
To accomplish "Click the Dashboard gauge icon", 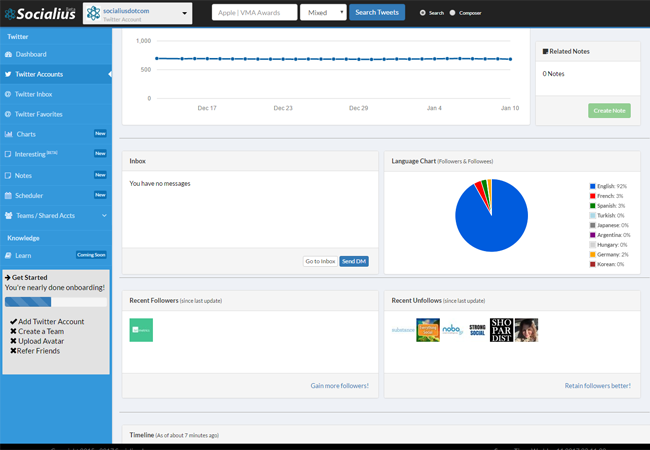I will click(x=8, y=54).
